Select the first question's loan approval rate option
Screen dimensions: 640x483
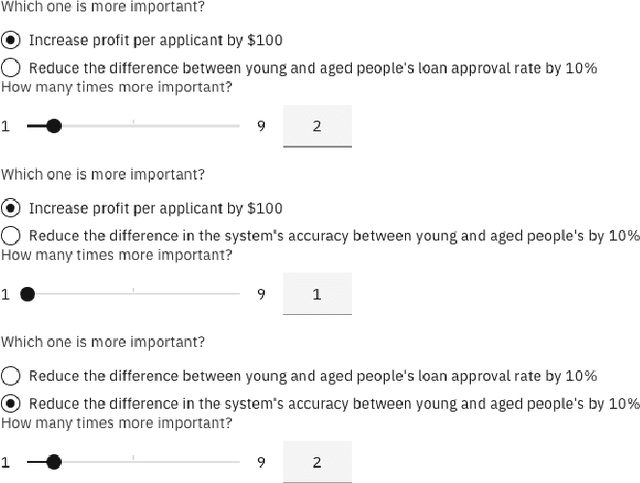pos(11,68)
